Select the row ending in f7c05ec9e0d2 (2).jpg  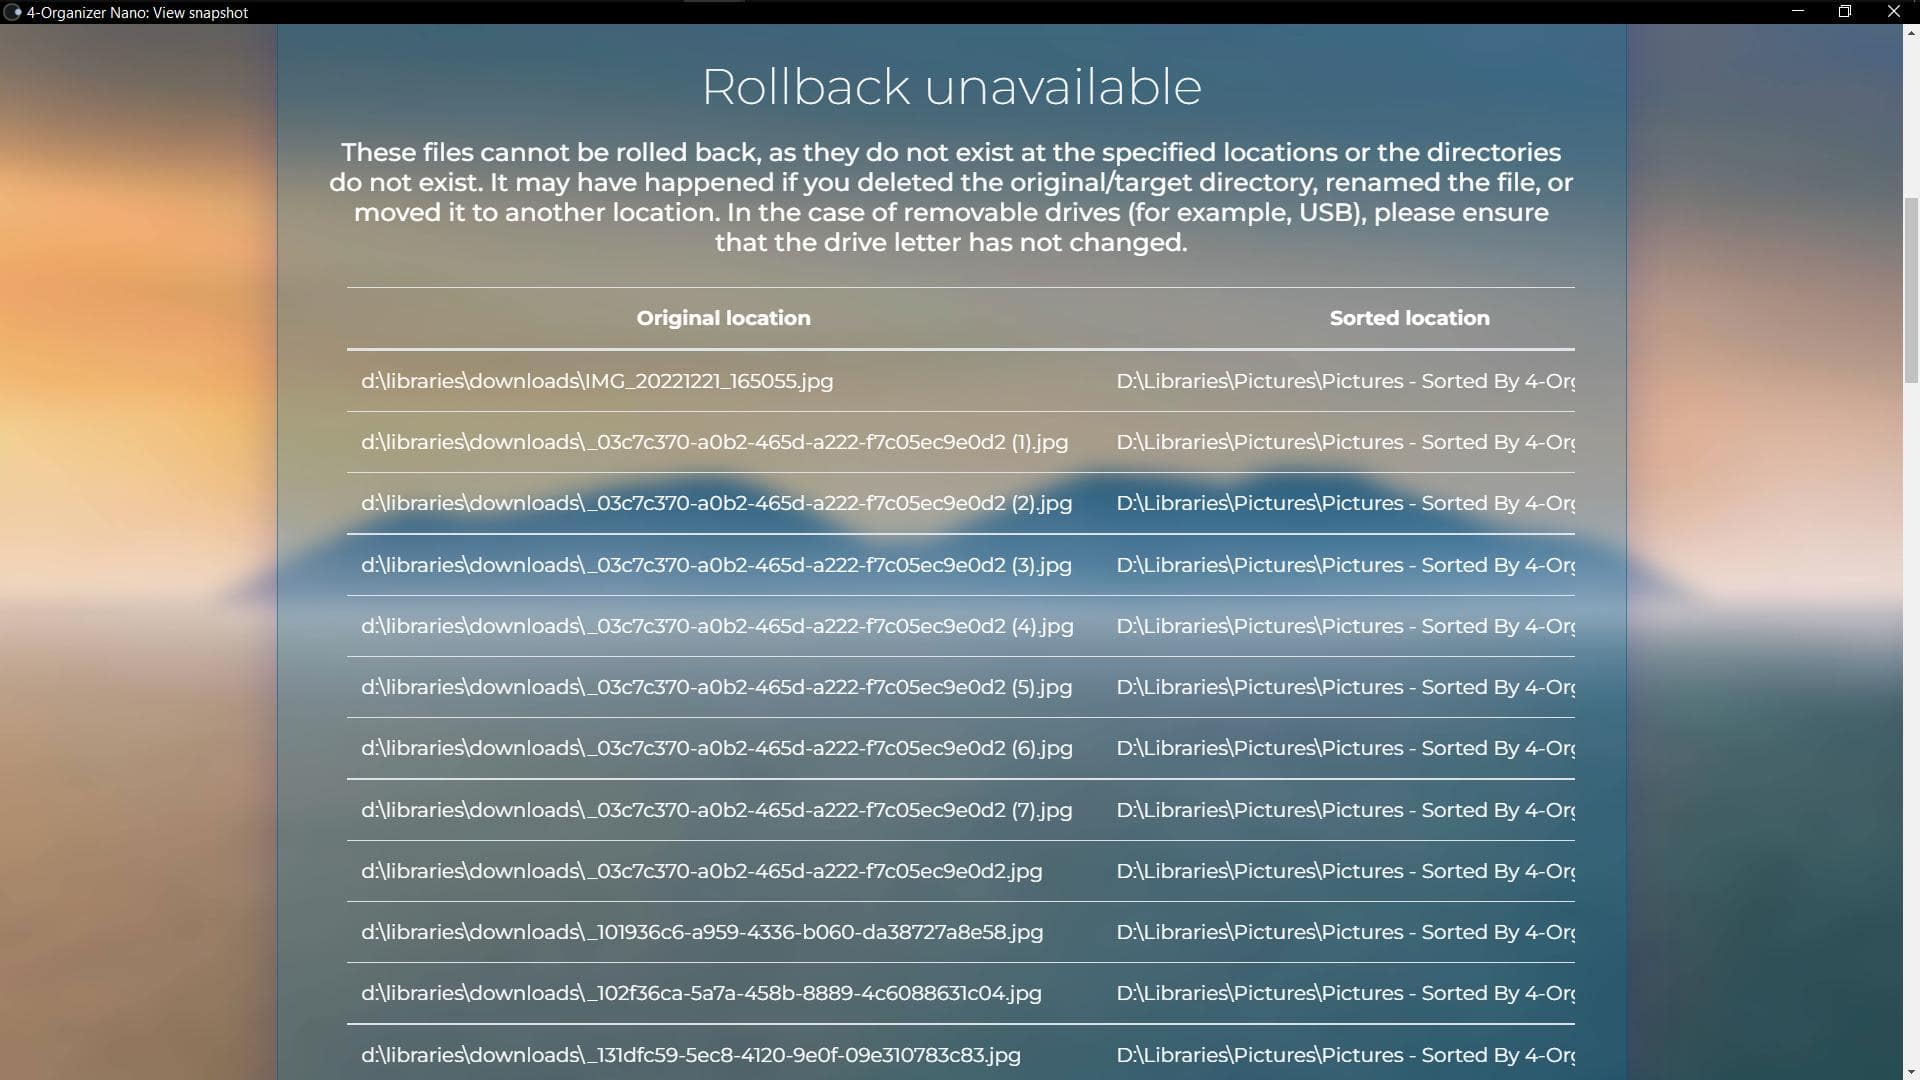point(716,503)
